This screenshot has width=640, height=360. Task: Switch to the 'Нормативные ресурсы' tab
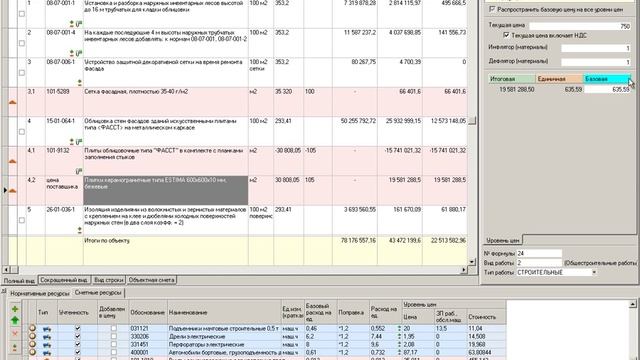(40, 293)
